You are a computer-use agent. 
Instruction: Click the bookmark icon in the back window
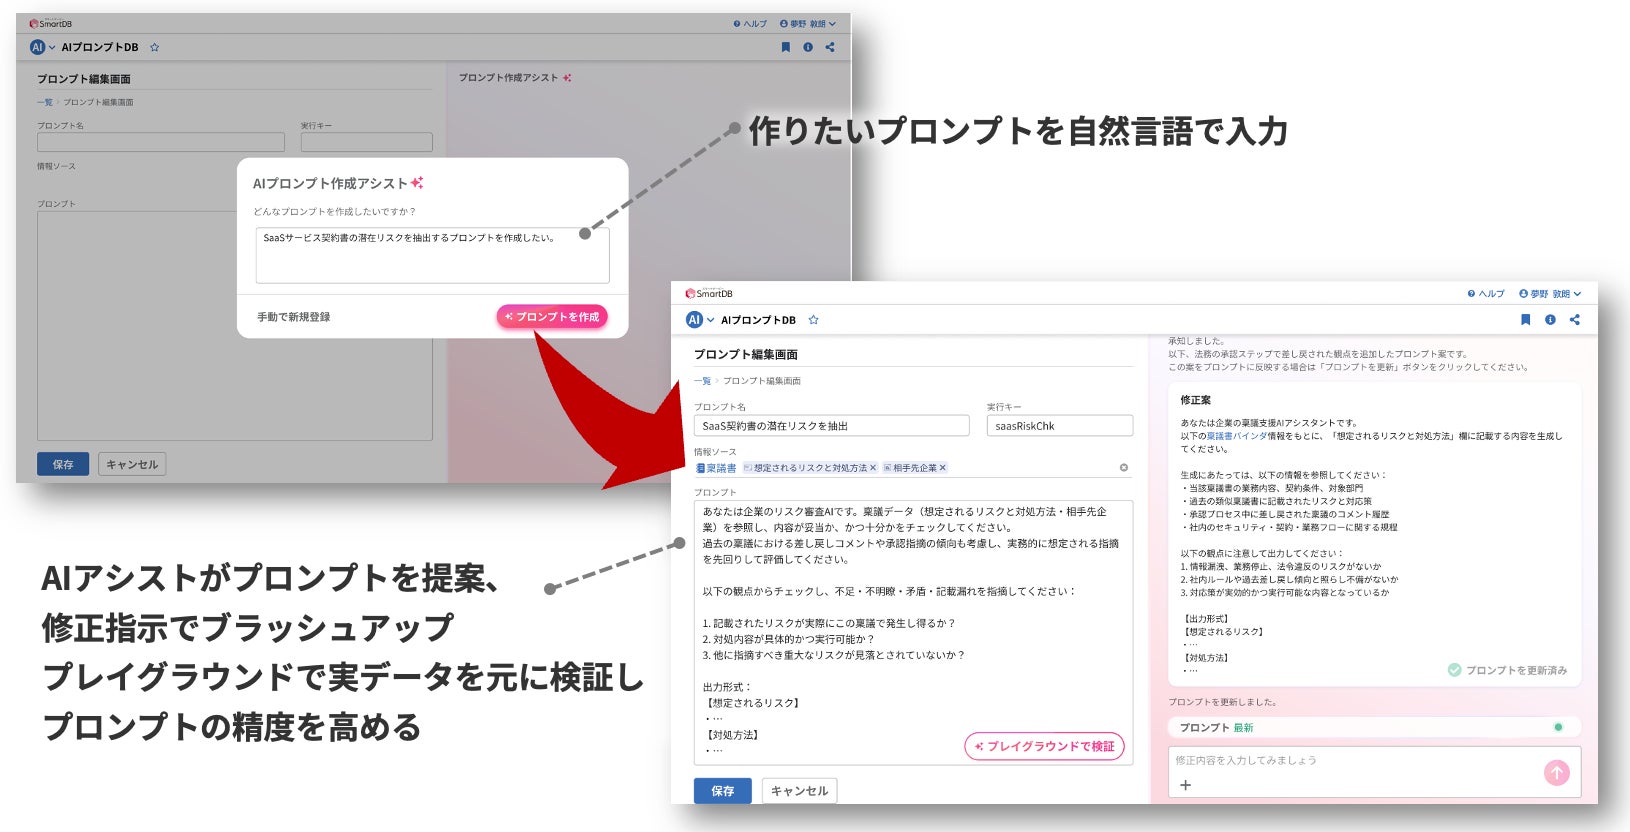pos(785,47)
